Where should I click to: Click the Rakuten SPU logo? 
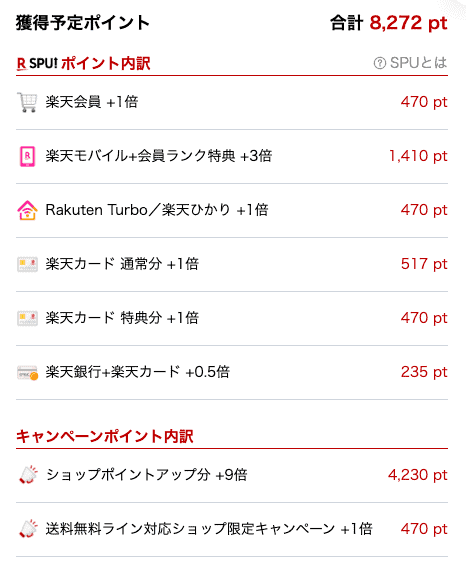click(x=37, y=64)
